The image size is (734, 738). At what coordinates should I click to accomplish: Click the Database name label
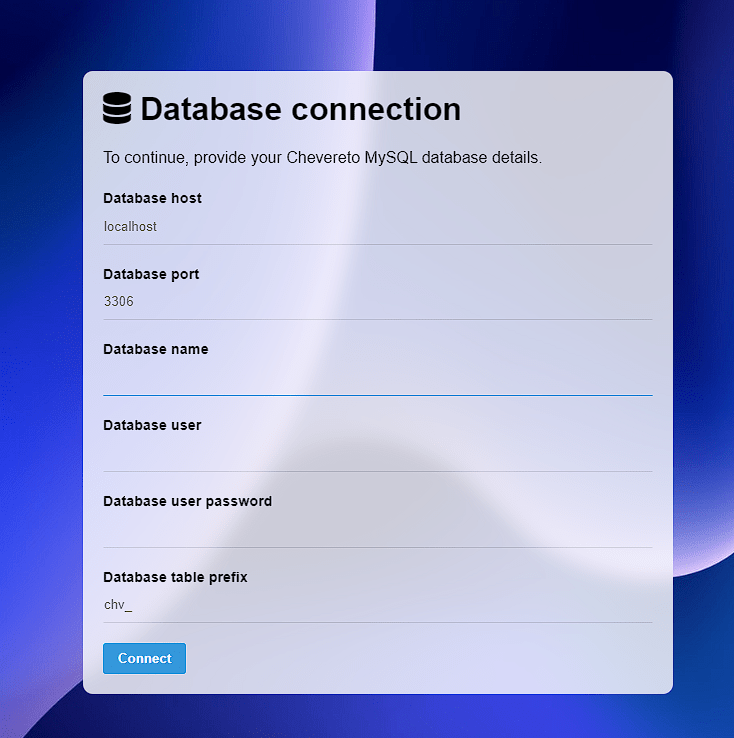pos(155,349)
